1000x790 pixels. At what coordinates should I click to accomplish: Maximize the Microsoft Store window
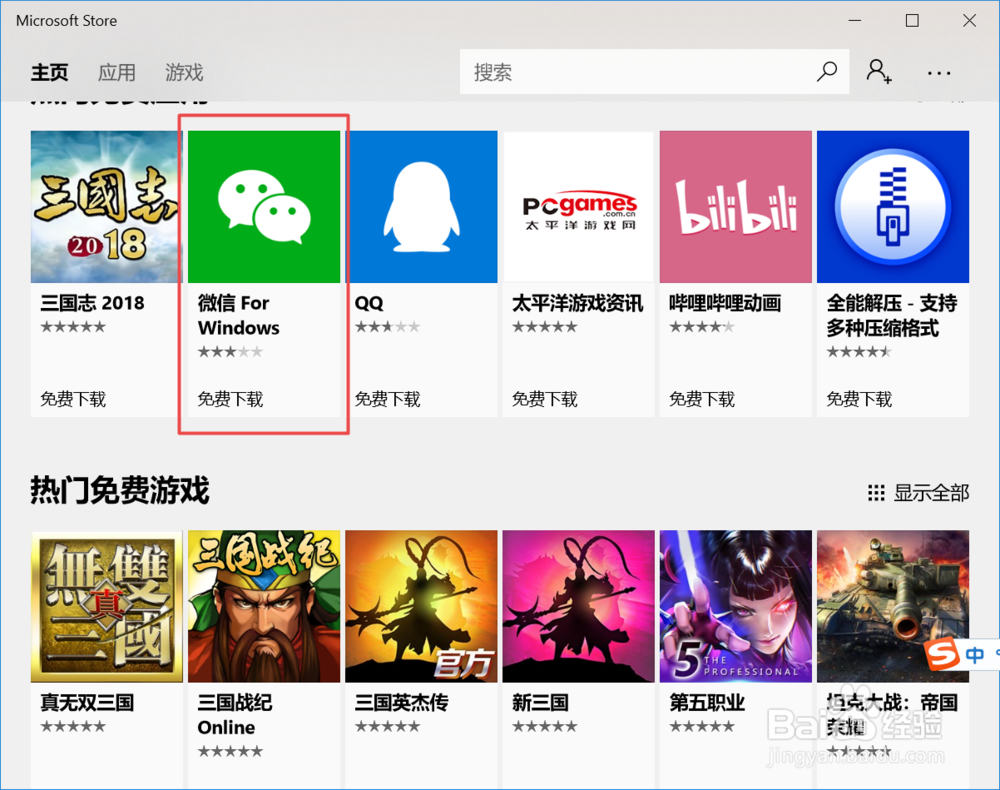[x=913, y=20]
